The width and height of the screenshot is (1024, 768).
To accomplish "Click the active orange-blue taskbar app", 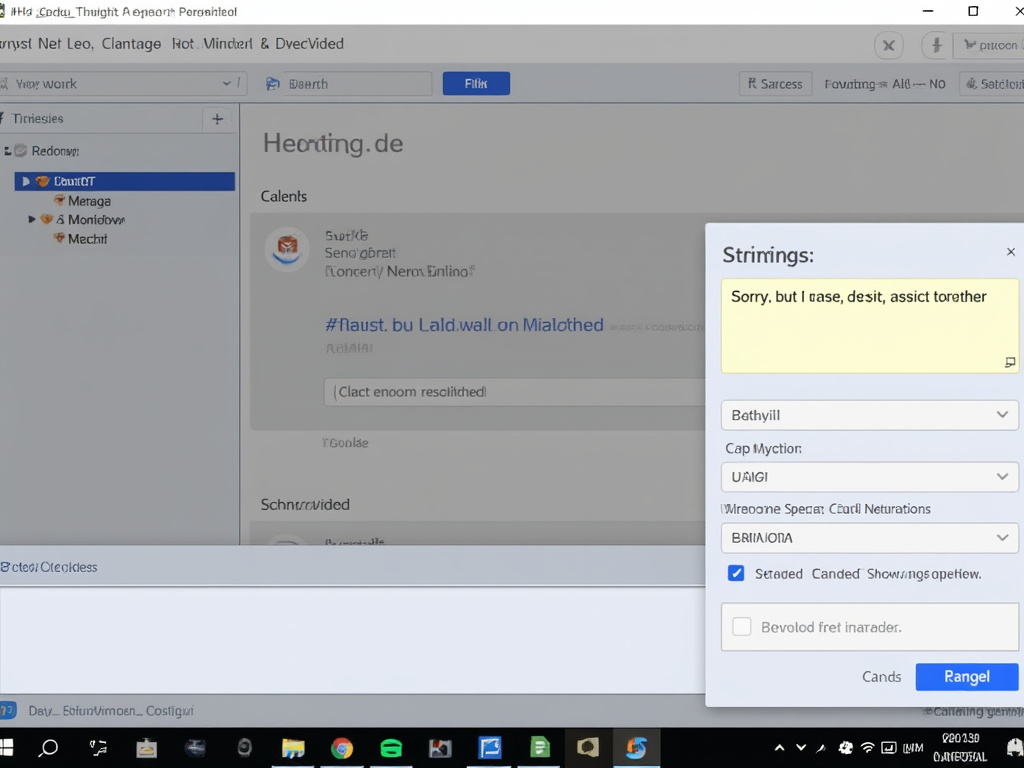I will click(637, 748).
